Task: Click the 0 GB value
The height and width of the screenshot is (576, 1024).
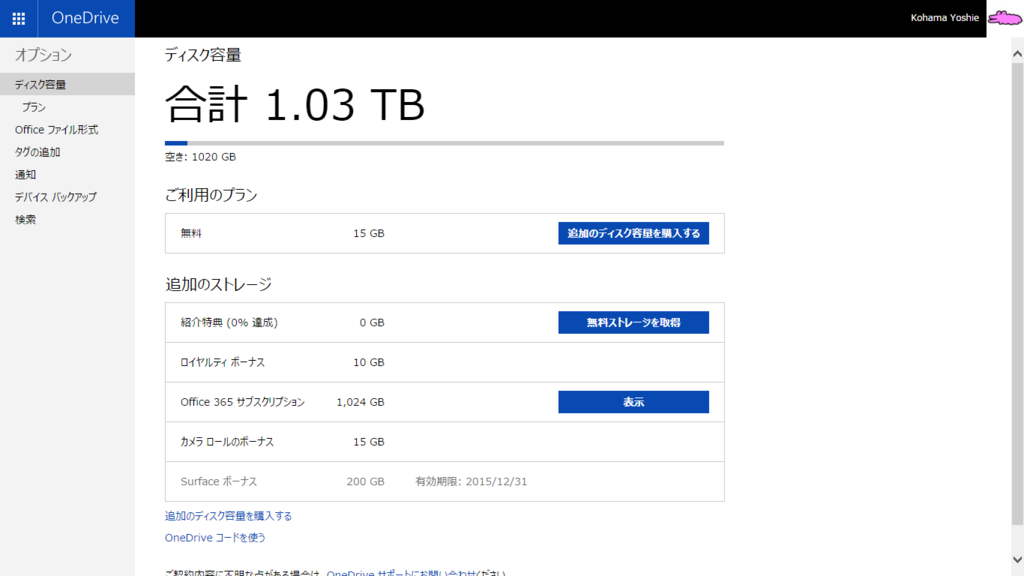Action: [372, 323]
